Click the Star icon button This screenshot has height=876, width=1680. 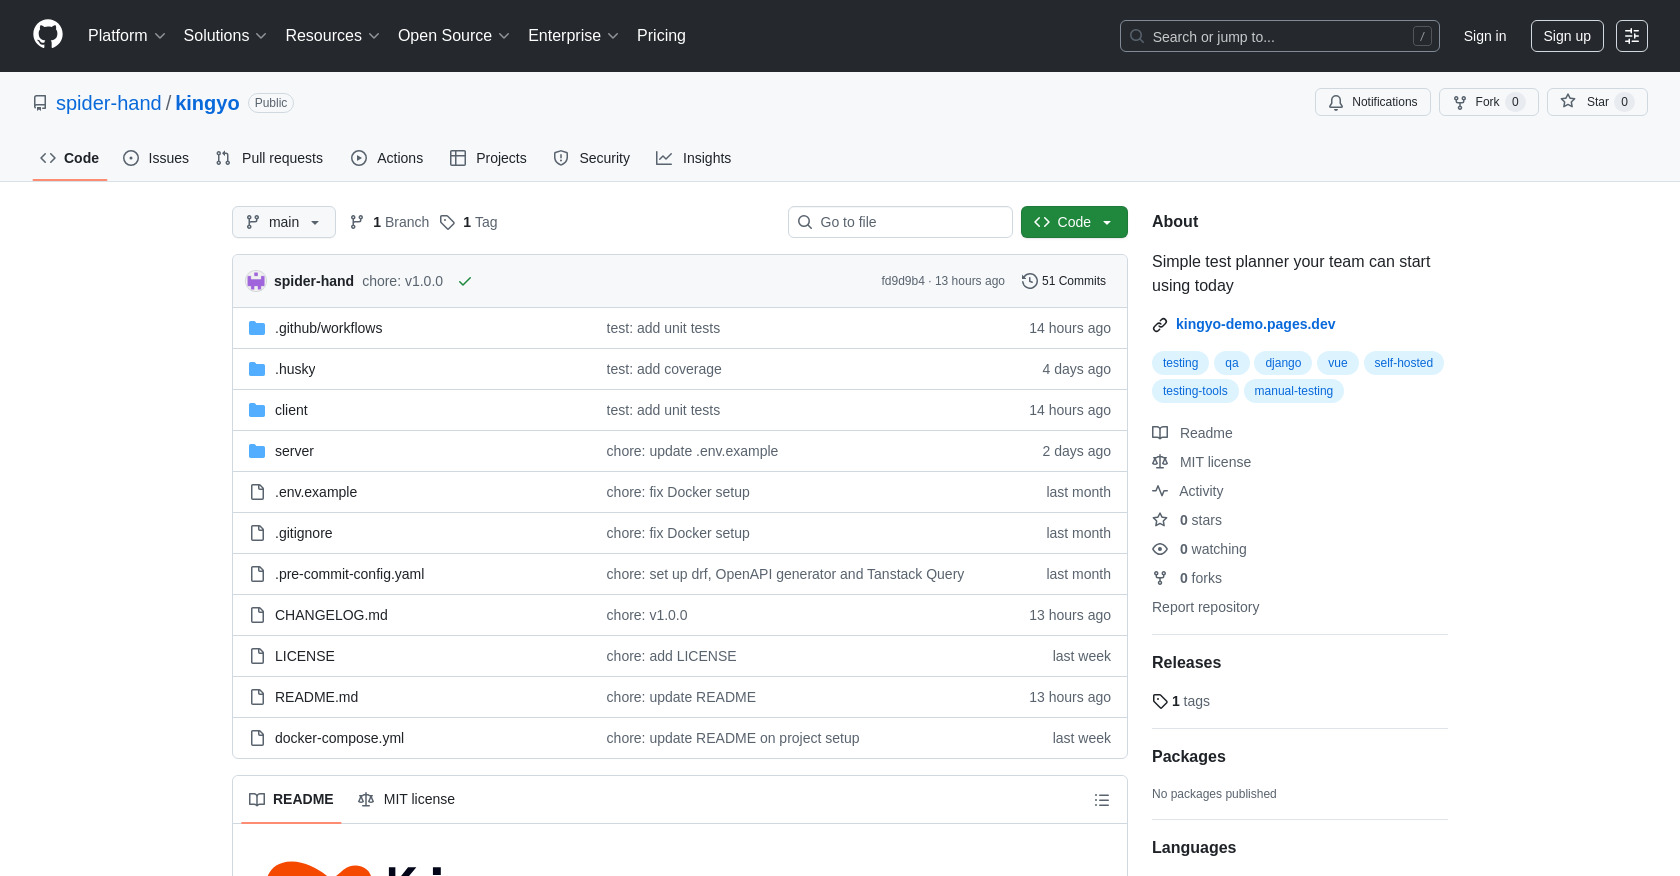1597,102
